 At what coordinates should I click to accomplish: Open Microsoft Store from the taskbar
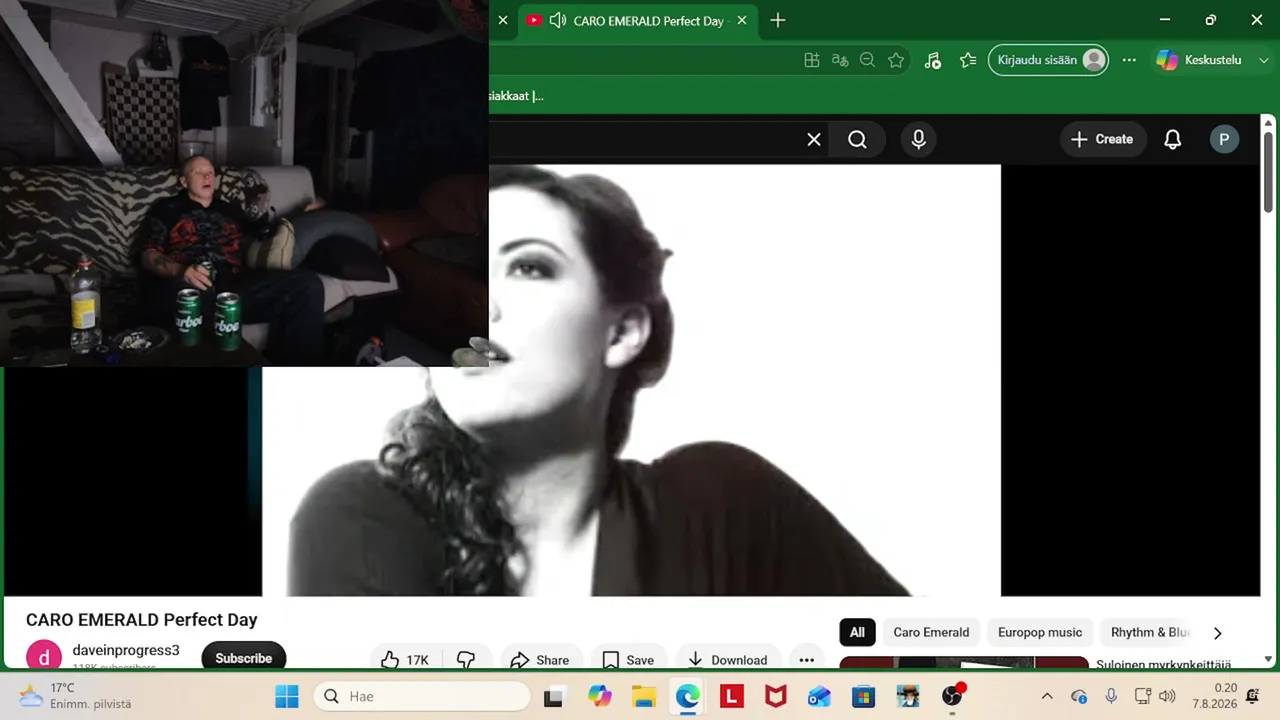click(x=864, y=696)
